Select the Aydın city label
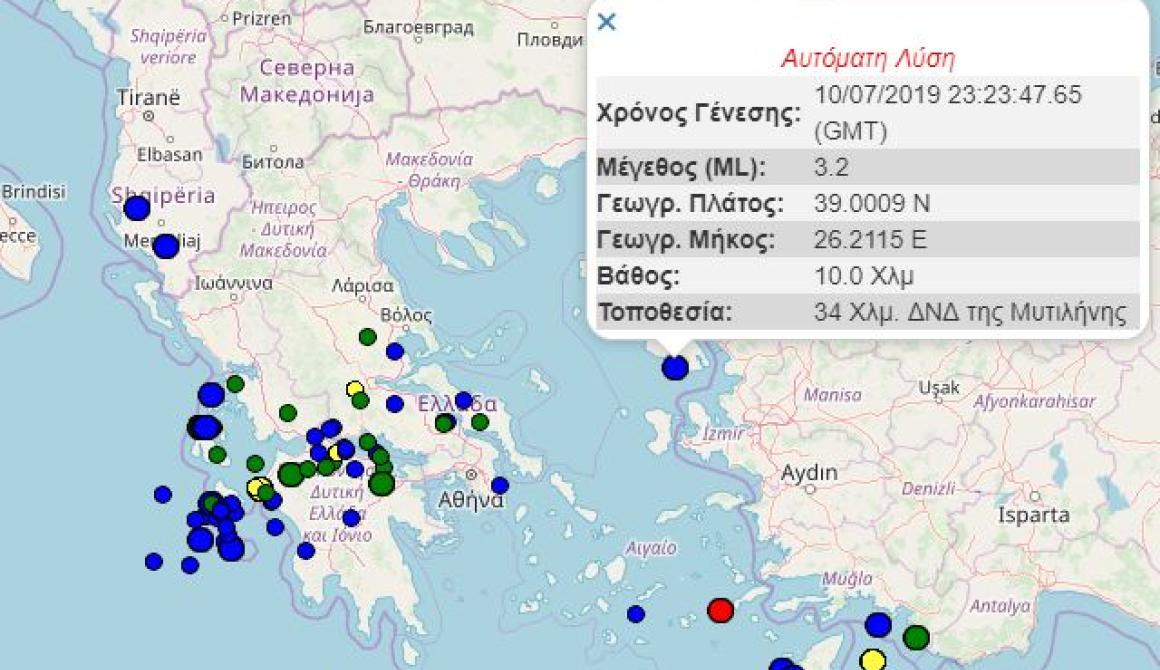The width and height of the screenshot is (1160, 670). click(x=809, y=473)
